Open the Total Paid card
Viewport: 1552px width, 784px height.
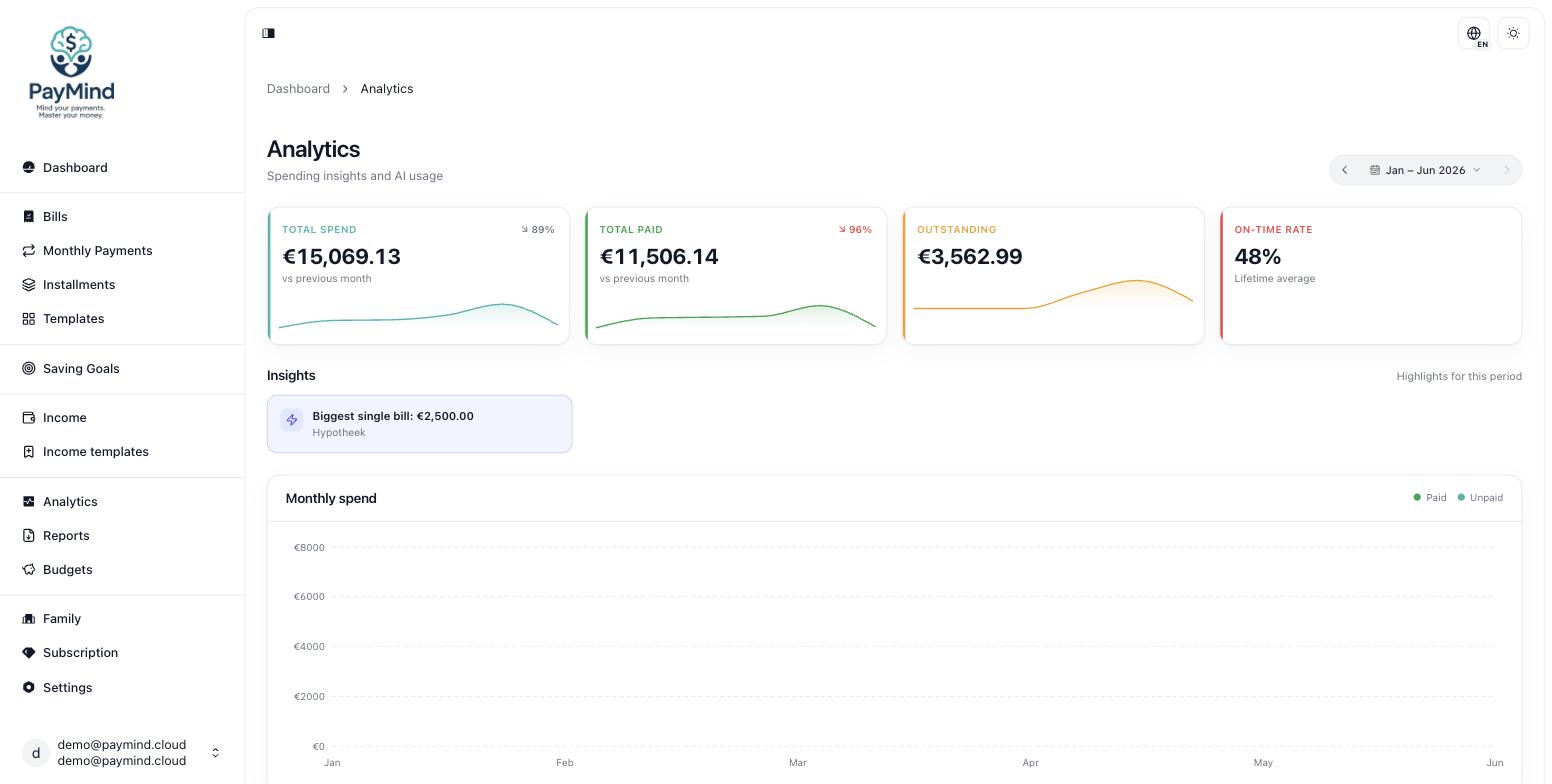click(x=736, y=276)
